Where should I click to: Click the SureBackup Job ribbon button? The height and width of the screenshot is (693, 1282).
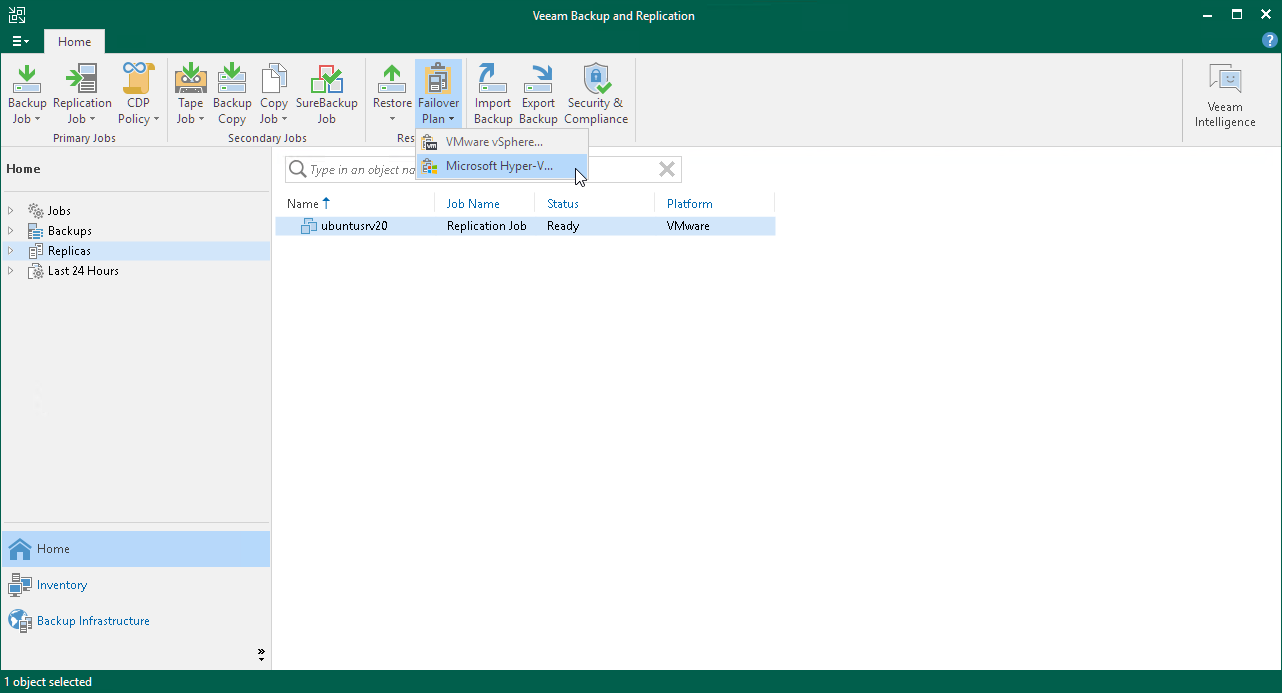327,94
